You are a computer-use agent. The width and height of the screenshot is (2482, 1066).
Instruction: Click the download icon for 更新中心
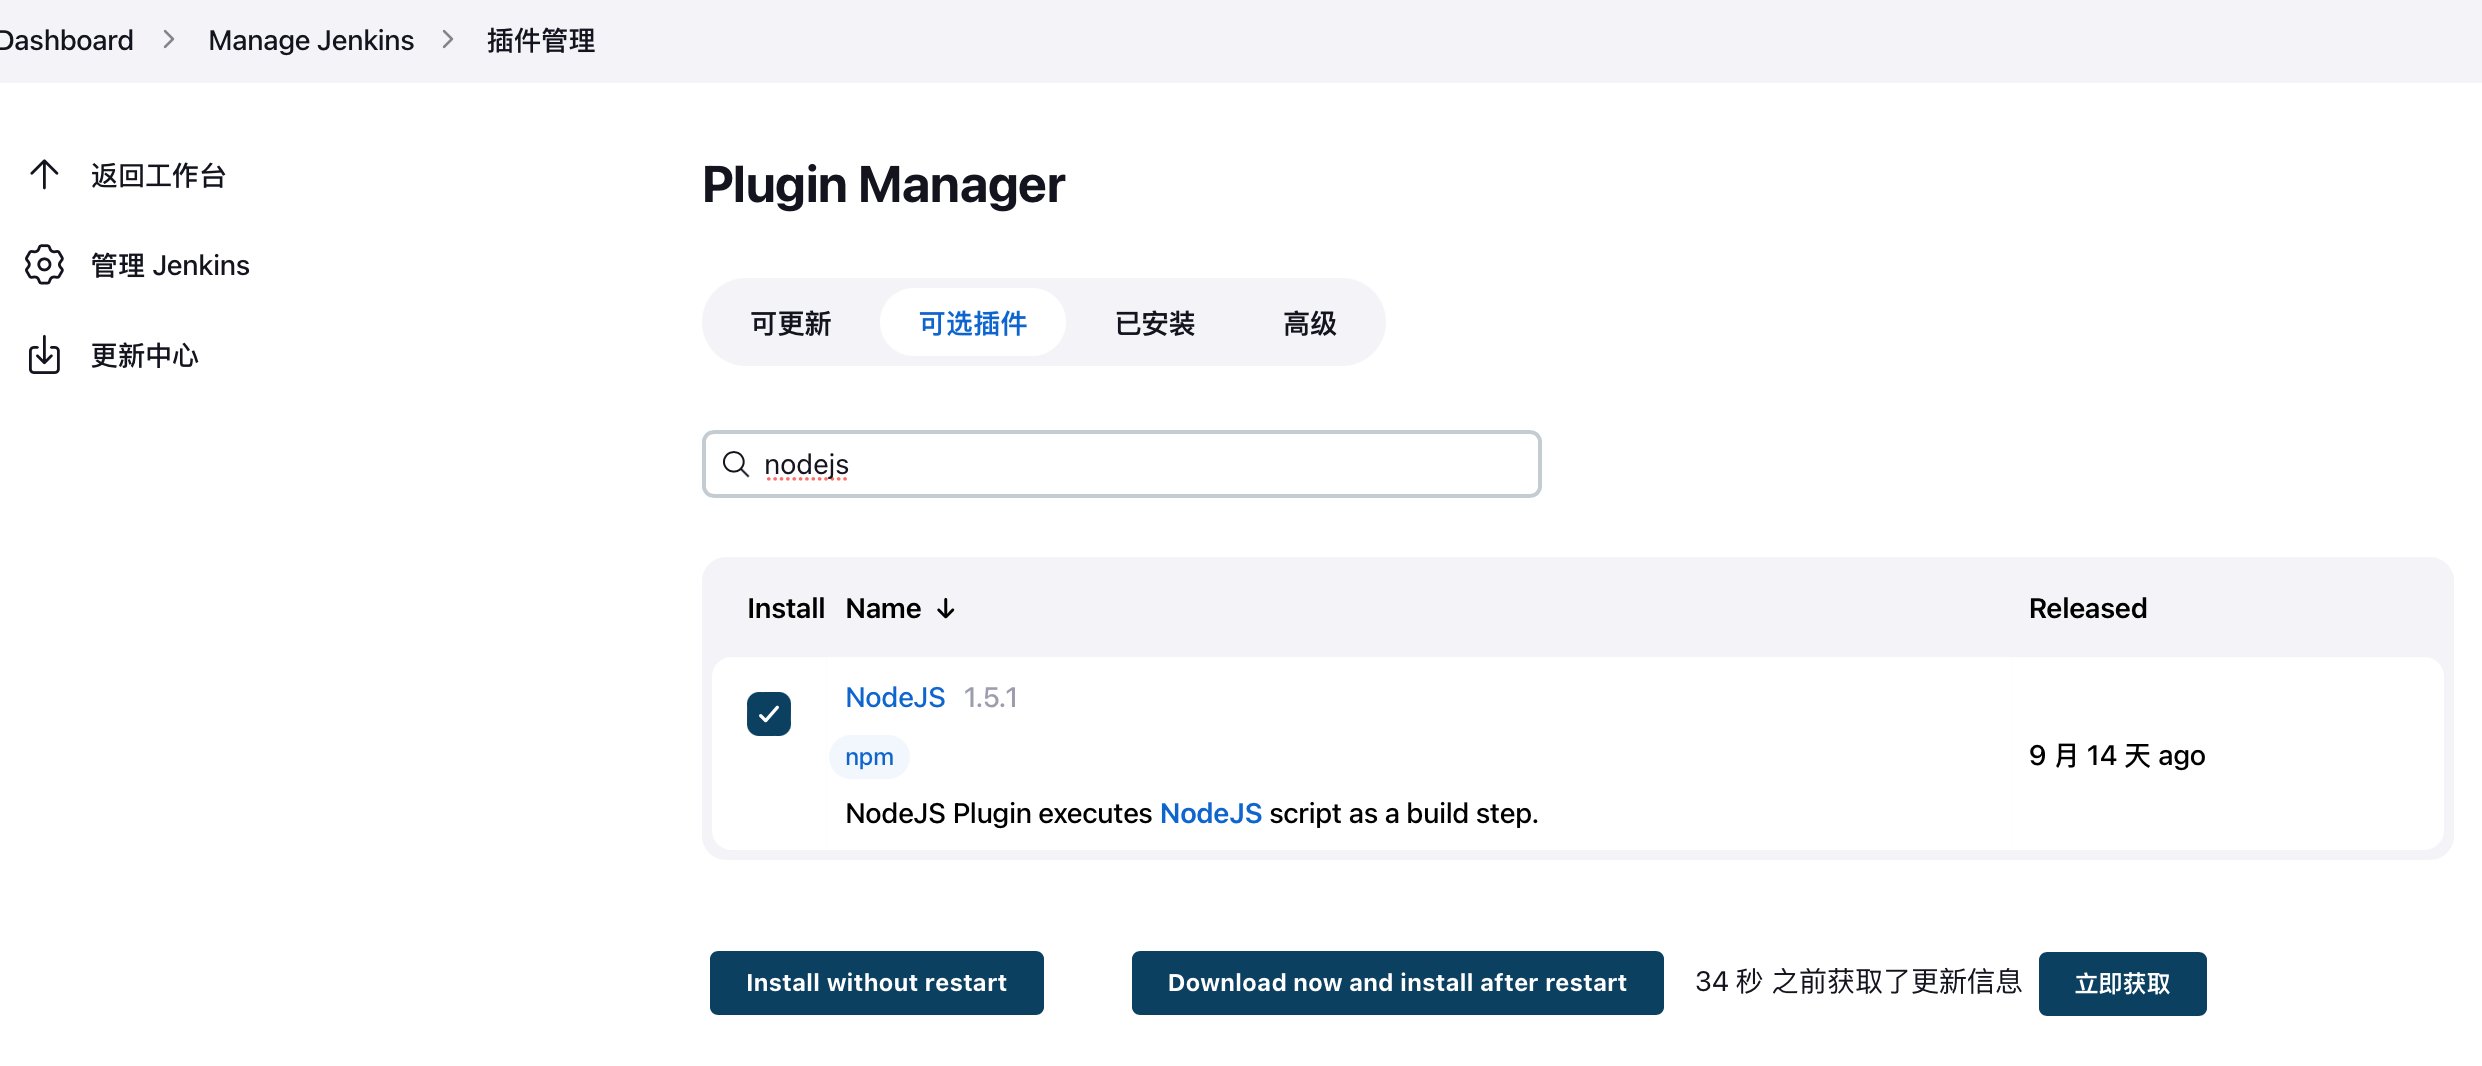44,355
